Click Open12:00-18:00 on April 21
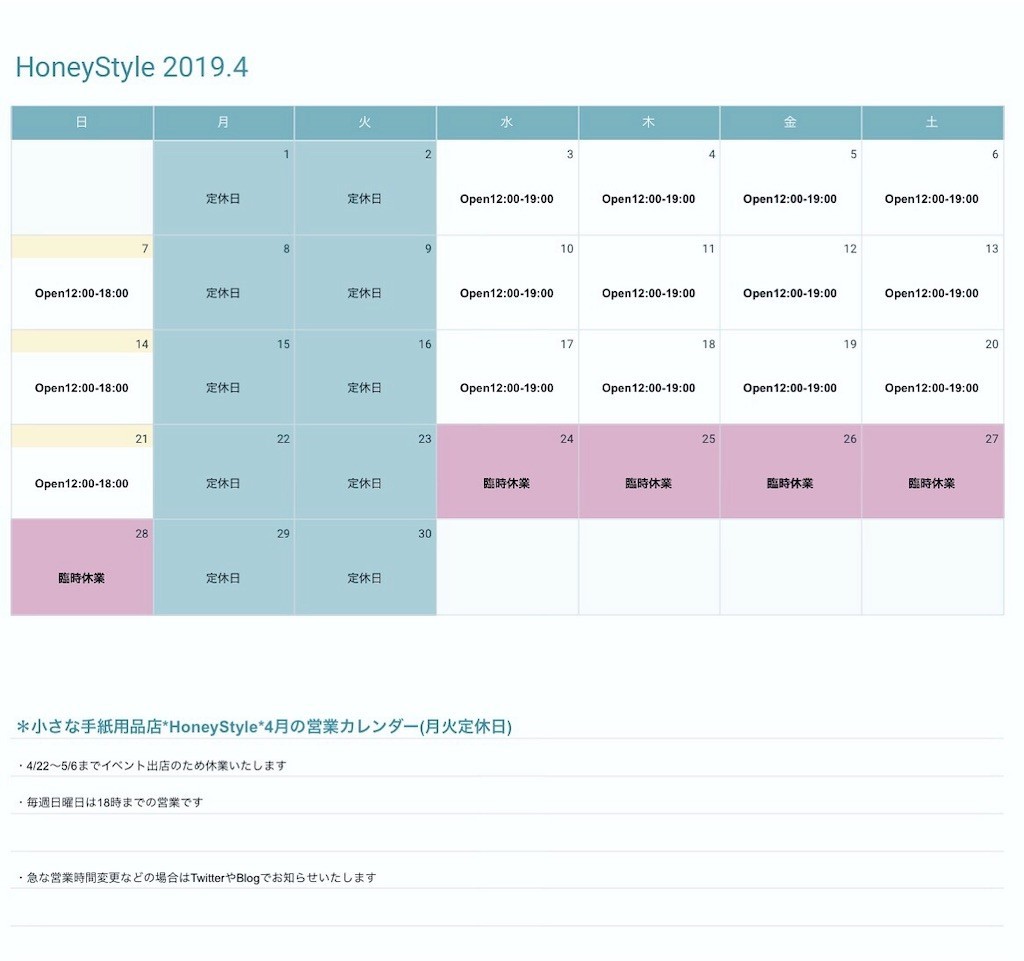Screen dimensions: 1024x961 (x=82, y=484)
